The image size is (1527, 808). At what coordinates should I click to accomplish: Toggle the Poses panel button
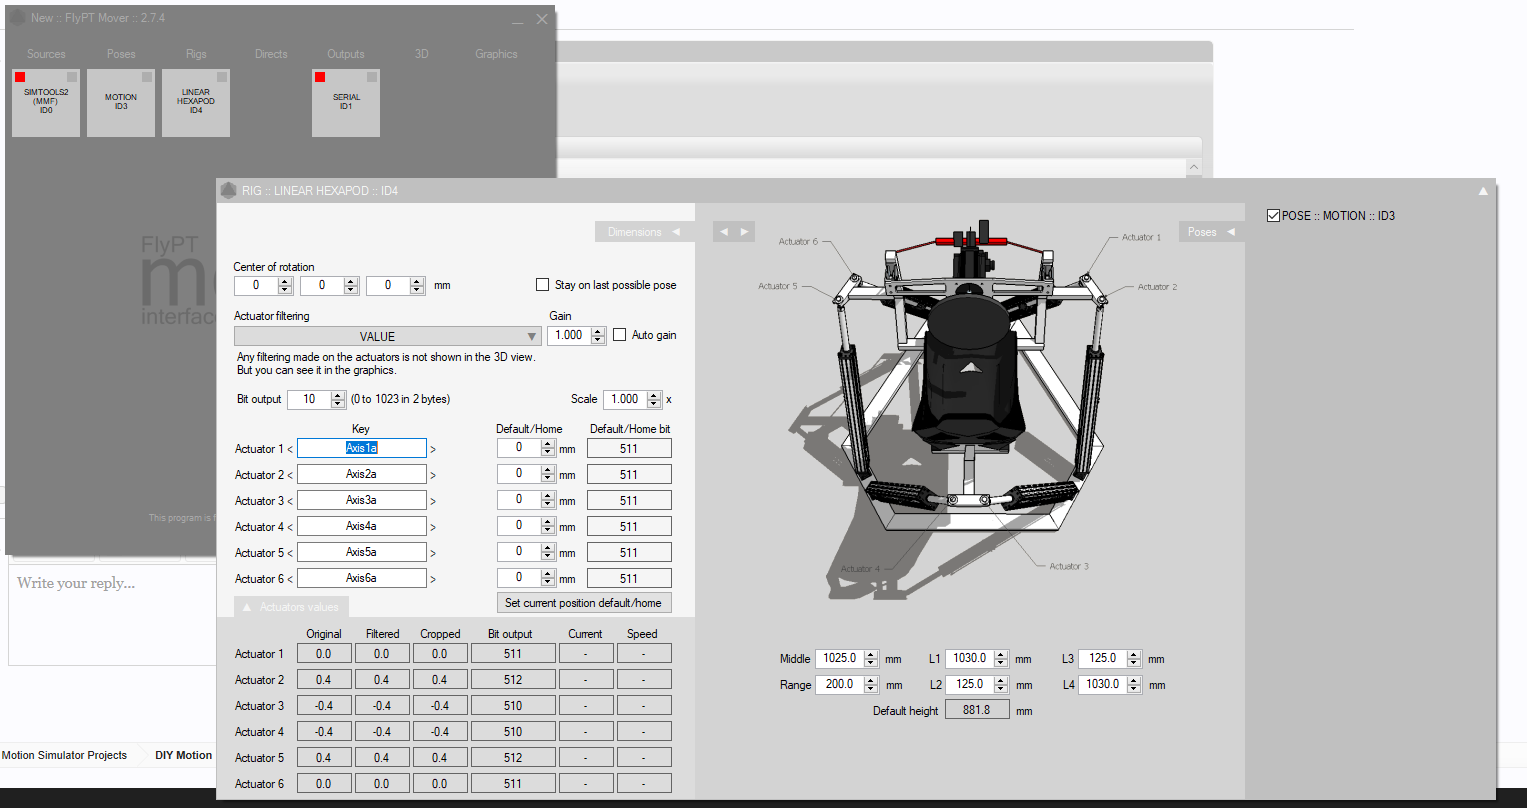coord(1211,232)
